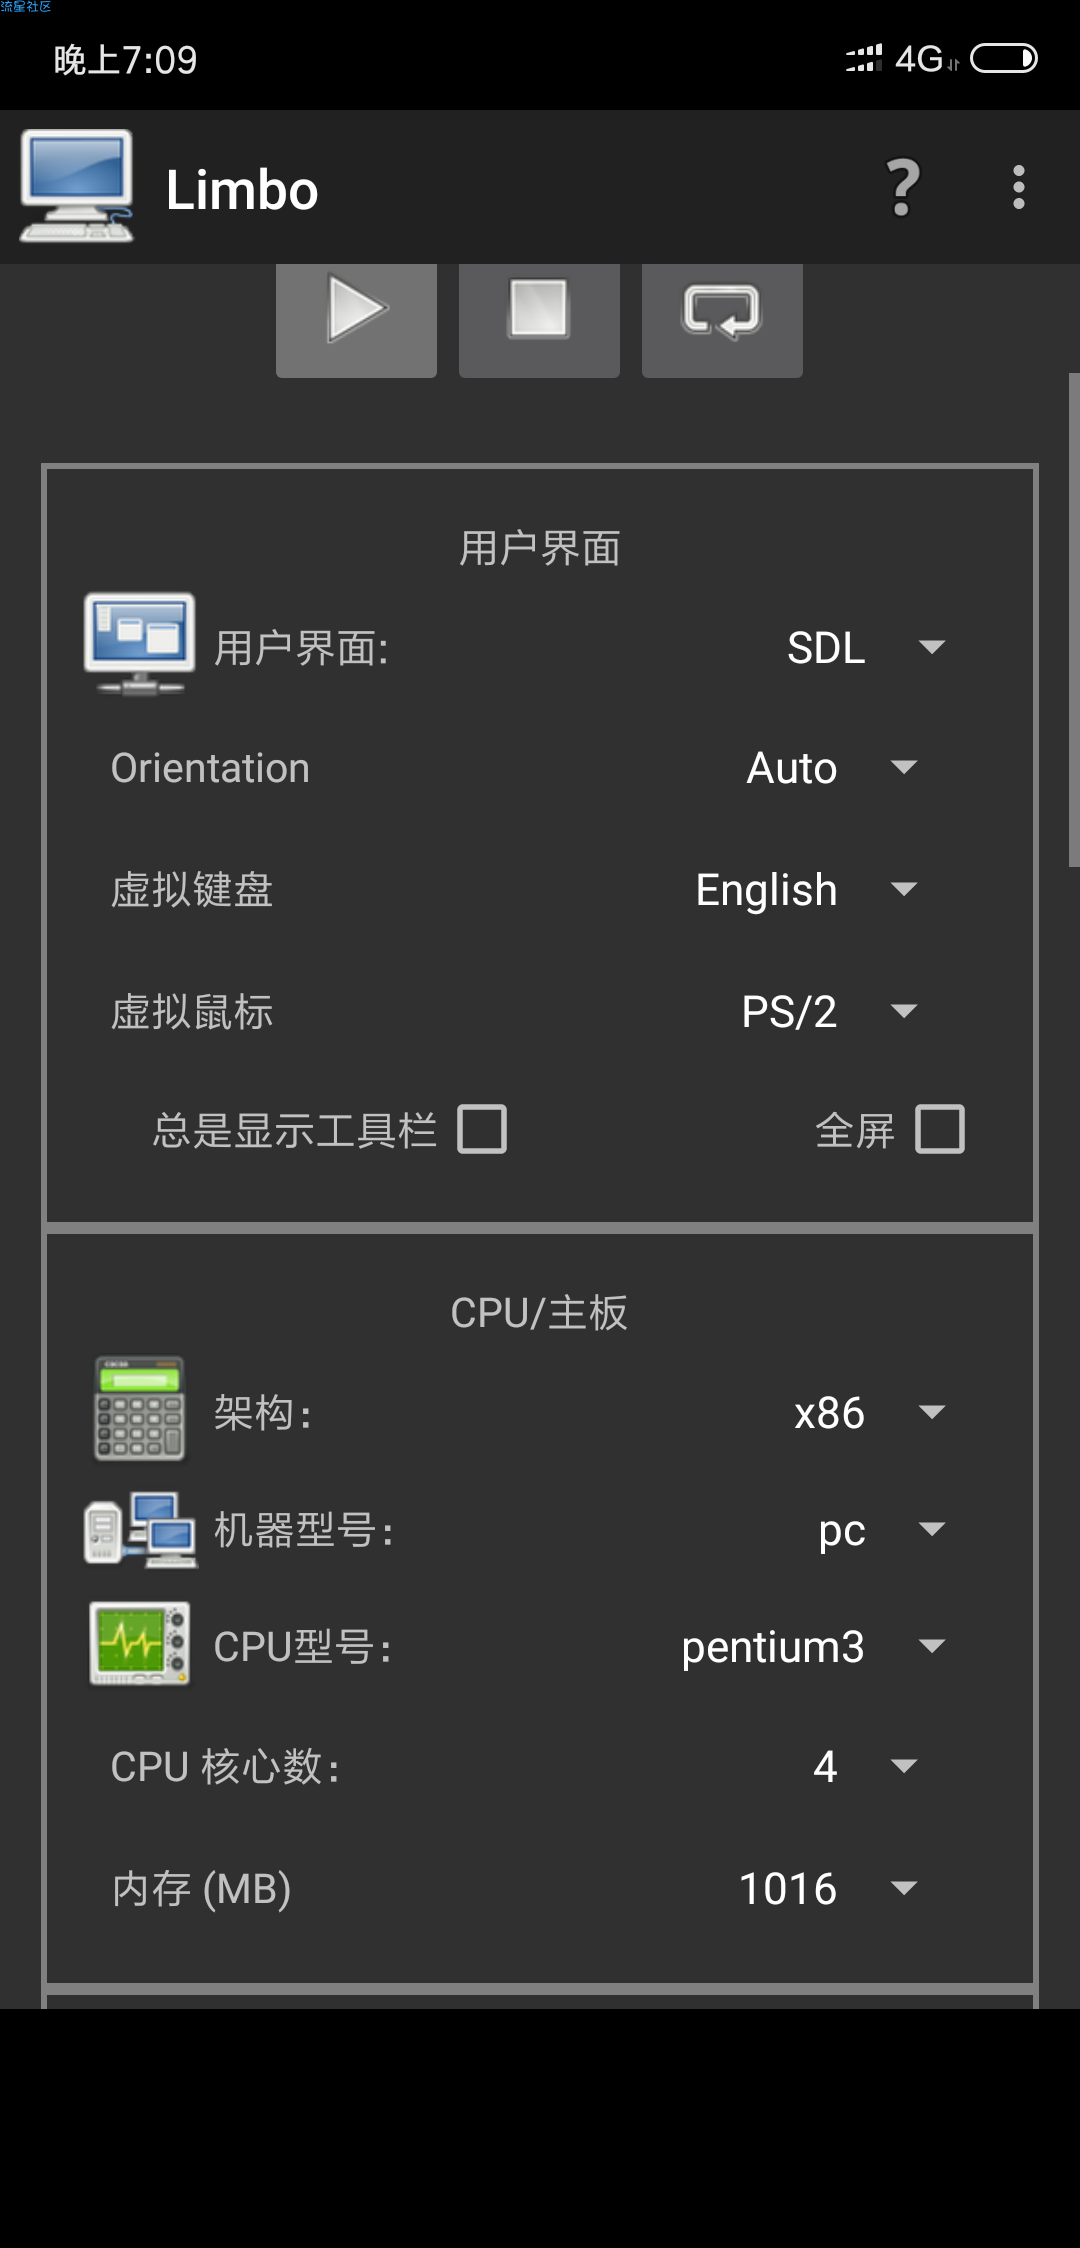Screen dimensions: 1080x2248
Task: Restart the virtual machine with the loop icon
Action: pos(722,319)
